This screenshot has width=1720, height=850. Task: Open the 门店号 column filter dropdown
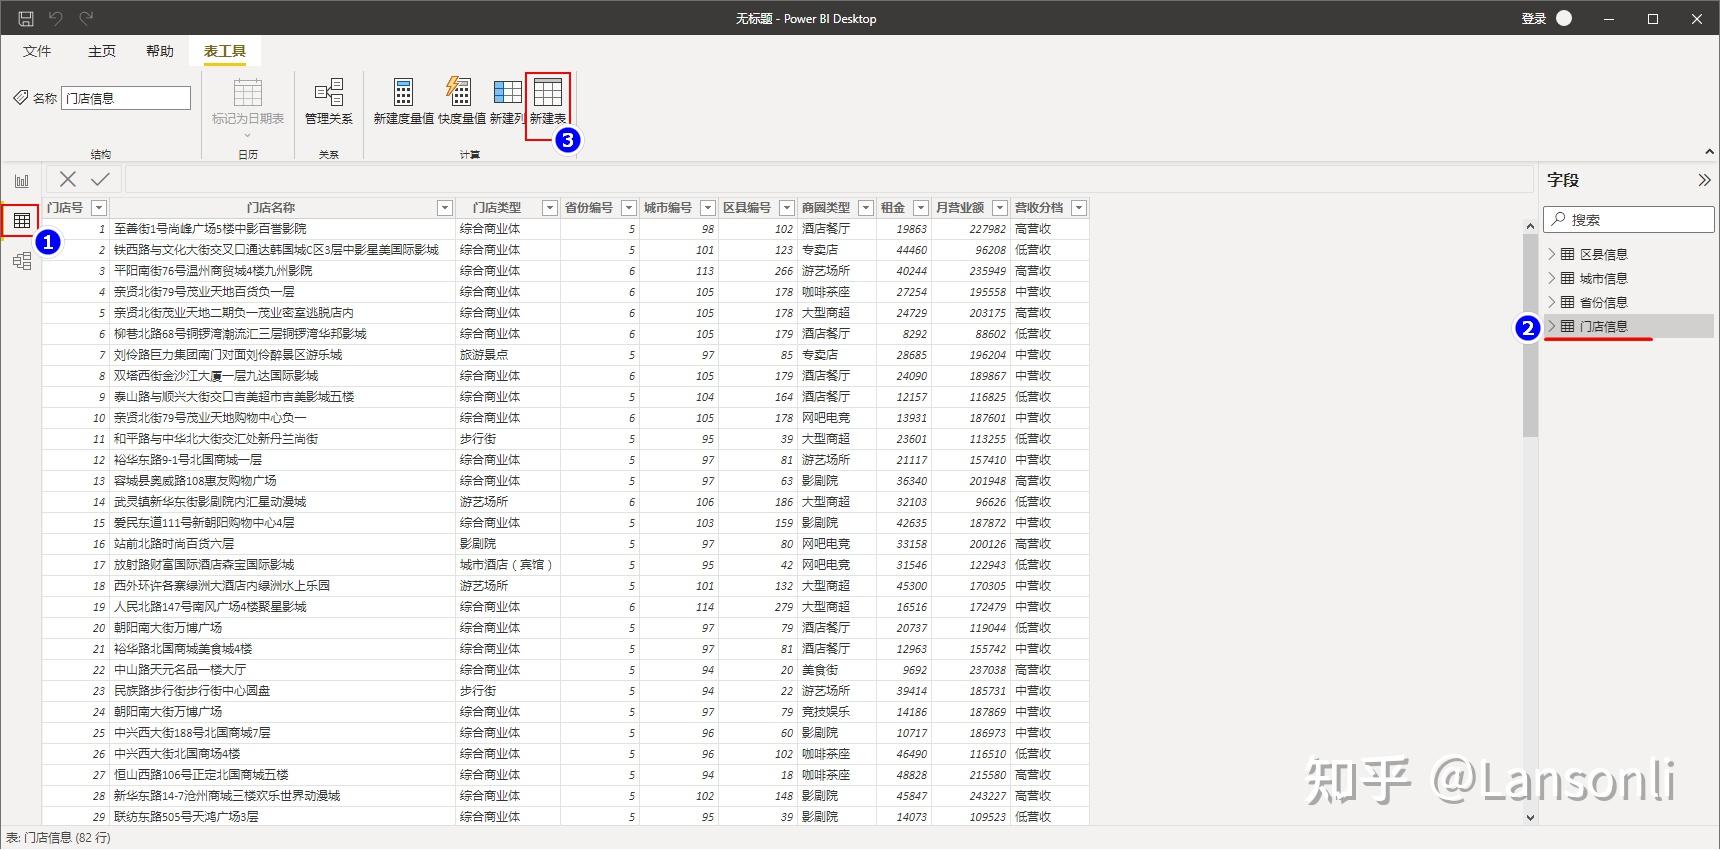pos(98,208)
